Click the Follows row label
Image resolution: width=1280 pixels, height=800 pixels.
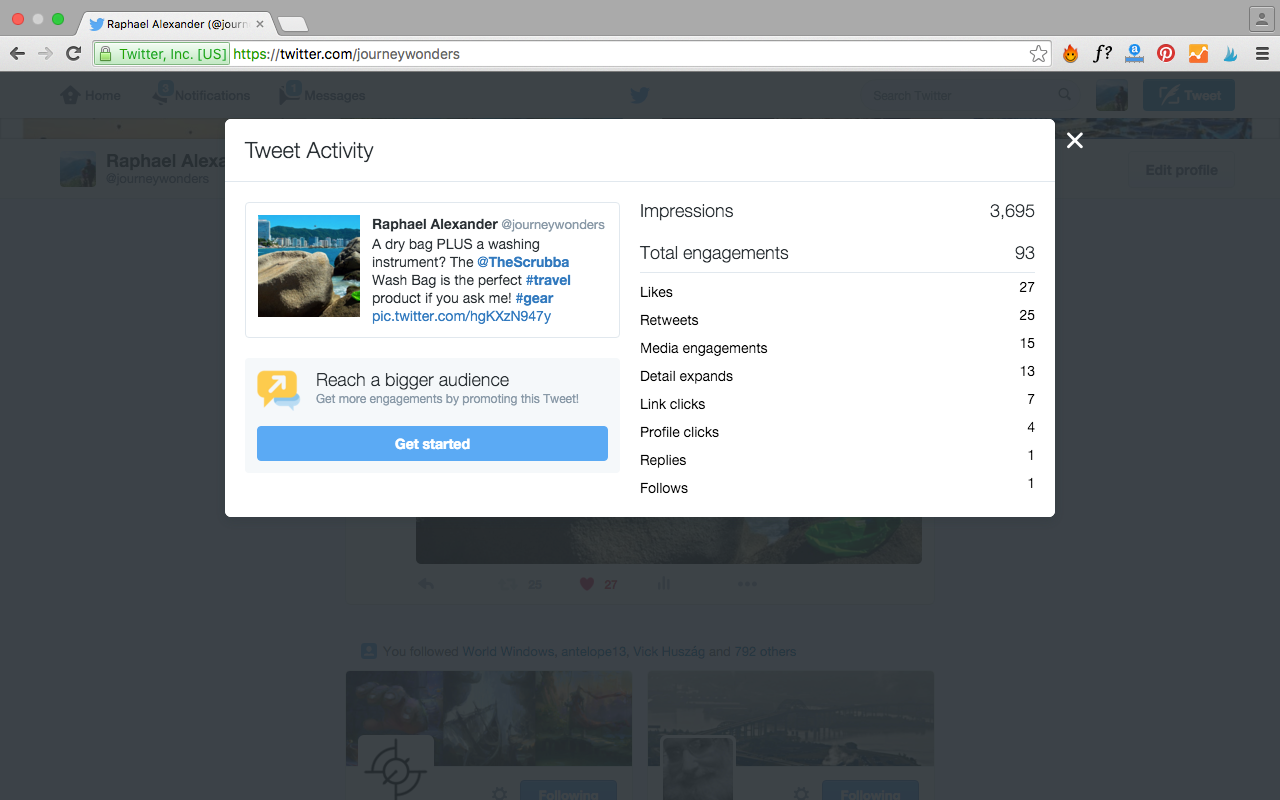[x=664, y=488]
